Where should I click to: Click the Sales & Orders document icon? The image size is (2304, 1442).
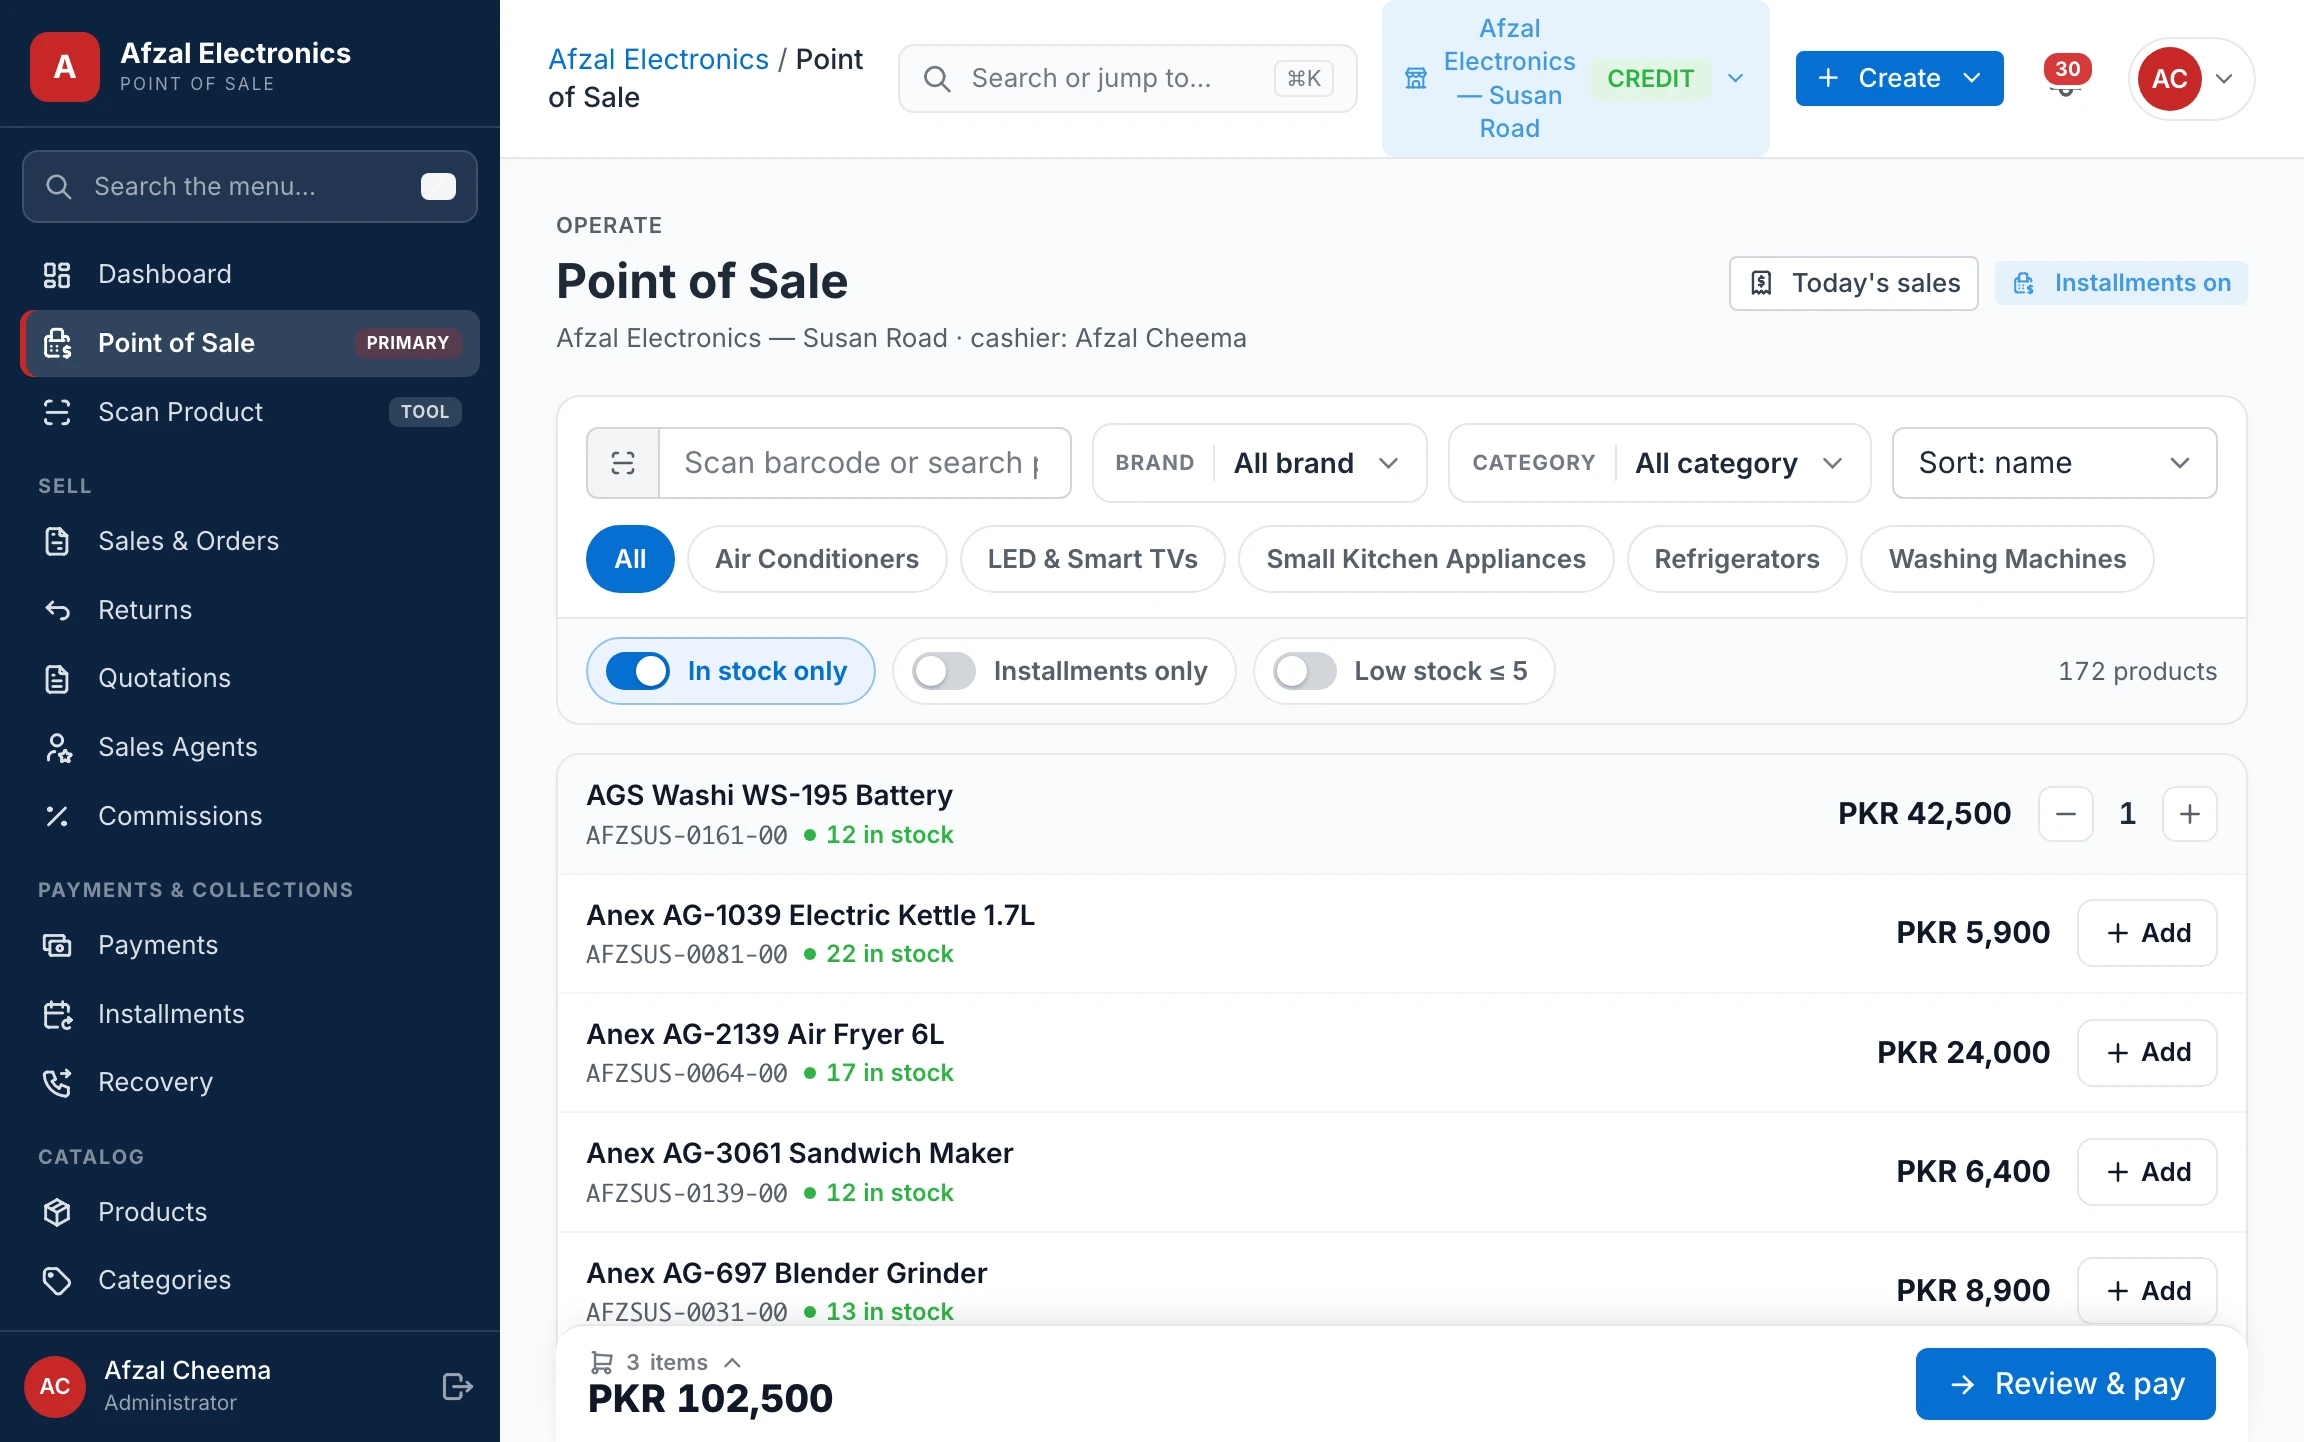tap(57, 541)
